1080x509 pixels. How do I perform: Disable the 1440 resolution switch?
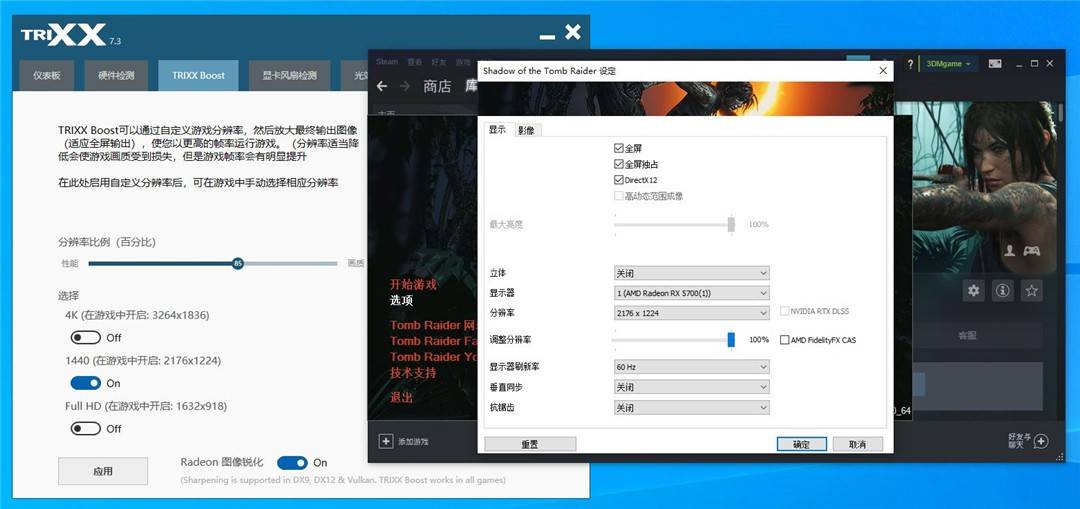tap(85, 383)
